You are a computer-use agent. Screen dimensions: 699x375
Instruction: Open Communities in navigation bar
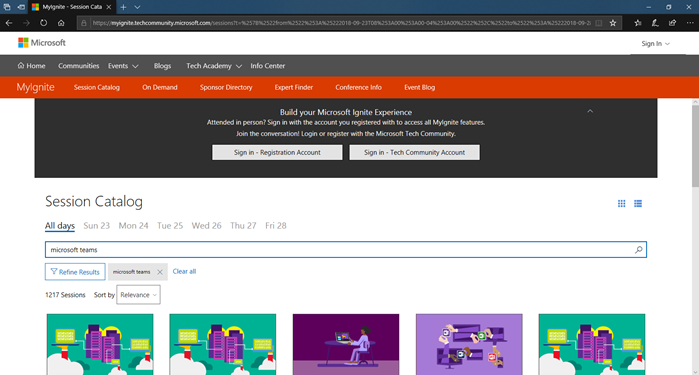(78, 66)
